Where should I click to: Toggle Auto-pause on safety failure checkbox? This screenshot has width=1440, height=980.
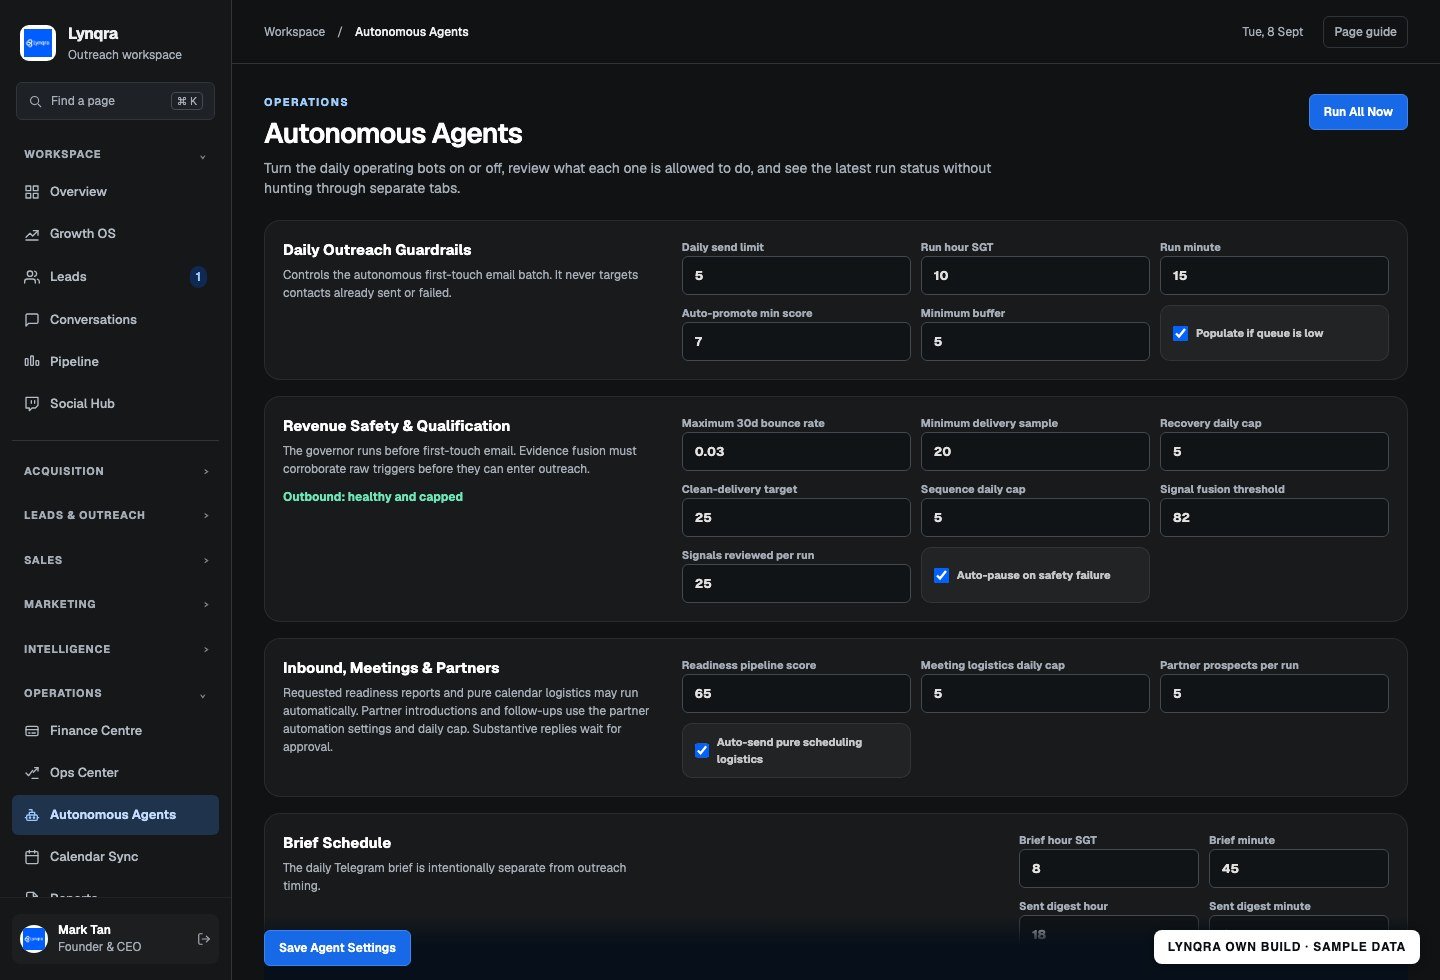[942, 576]
